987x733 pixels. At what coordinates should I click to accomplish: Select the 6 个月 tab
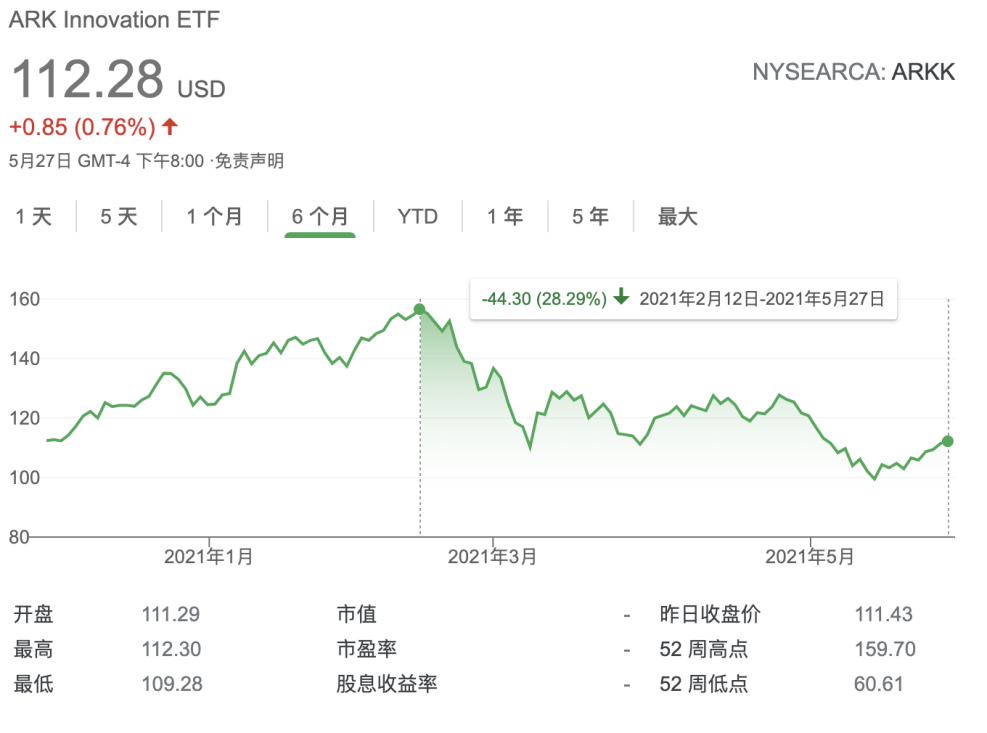[320, 216]
